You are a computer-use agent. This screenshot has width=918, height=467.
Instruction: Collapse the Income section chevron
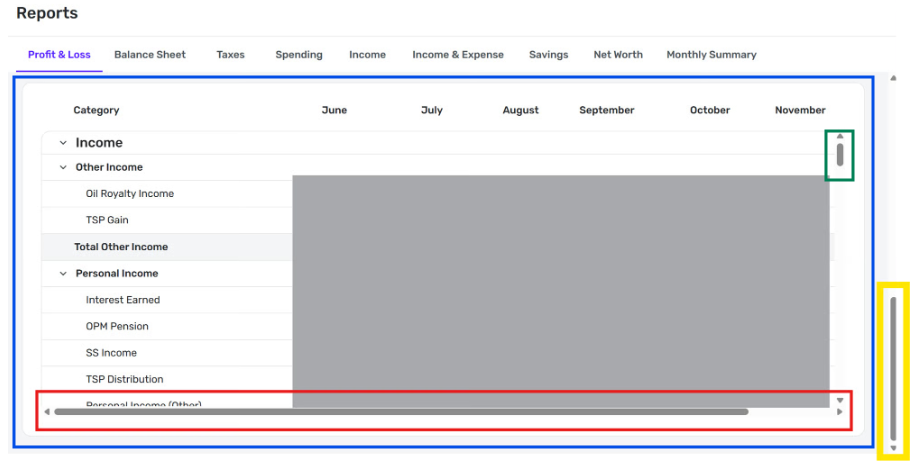pyautogui.click(x=63, y=143)
